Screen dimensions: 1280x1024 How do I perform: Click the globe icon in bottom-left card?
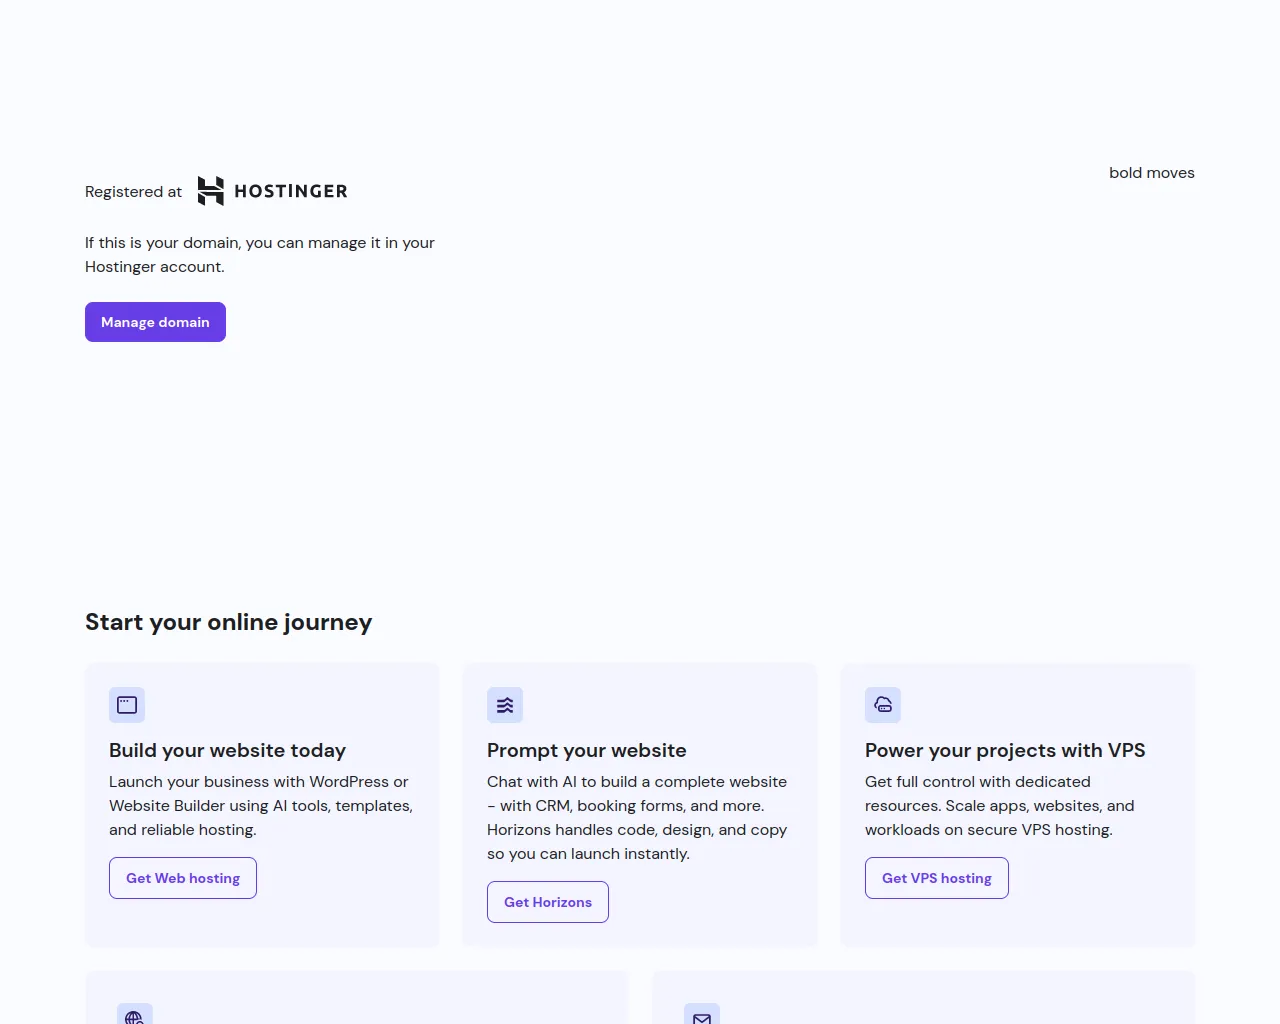point(135,1016)
